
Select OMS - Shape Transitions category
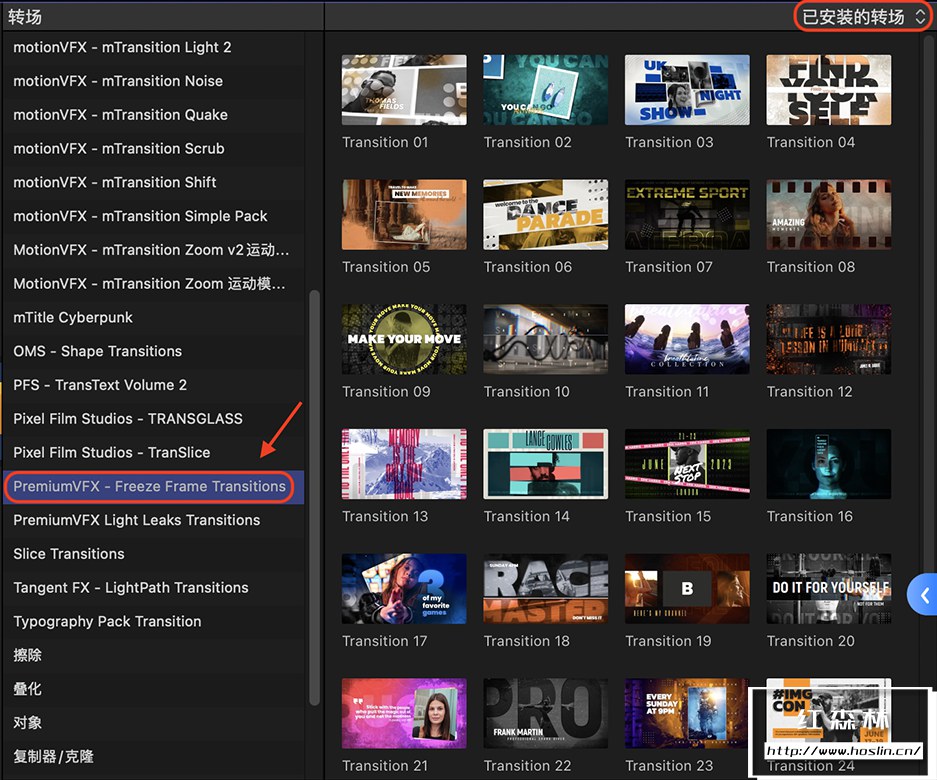click(153, 351)
